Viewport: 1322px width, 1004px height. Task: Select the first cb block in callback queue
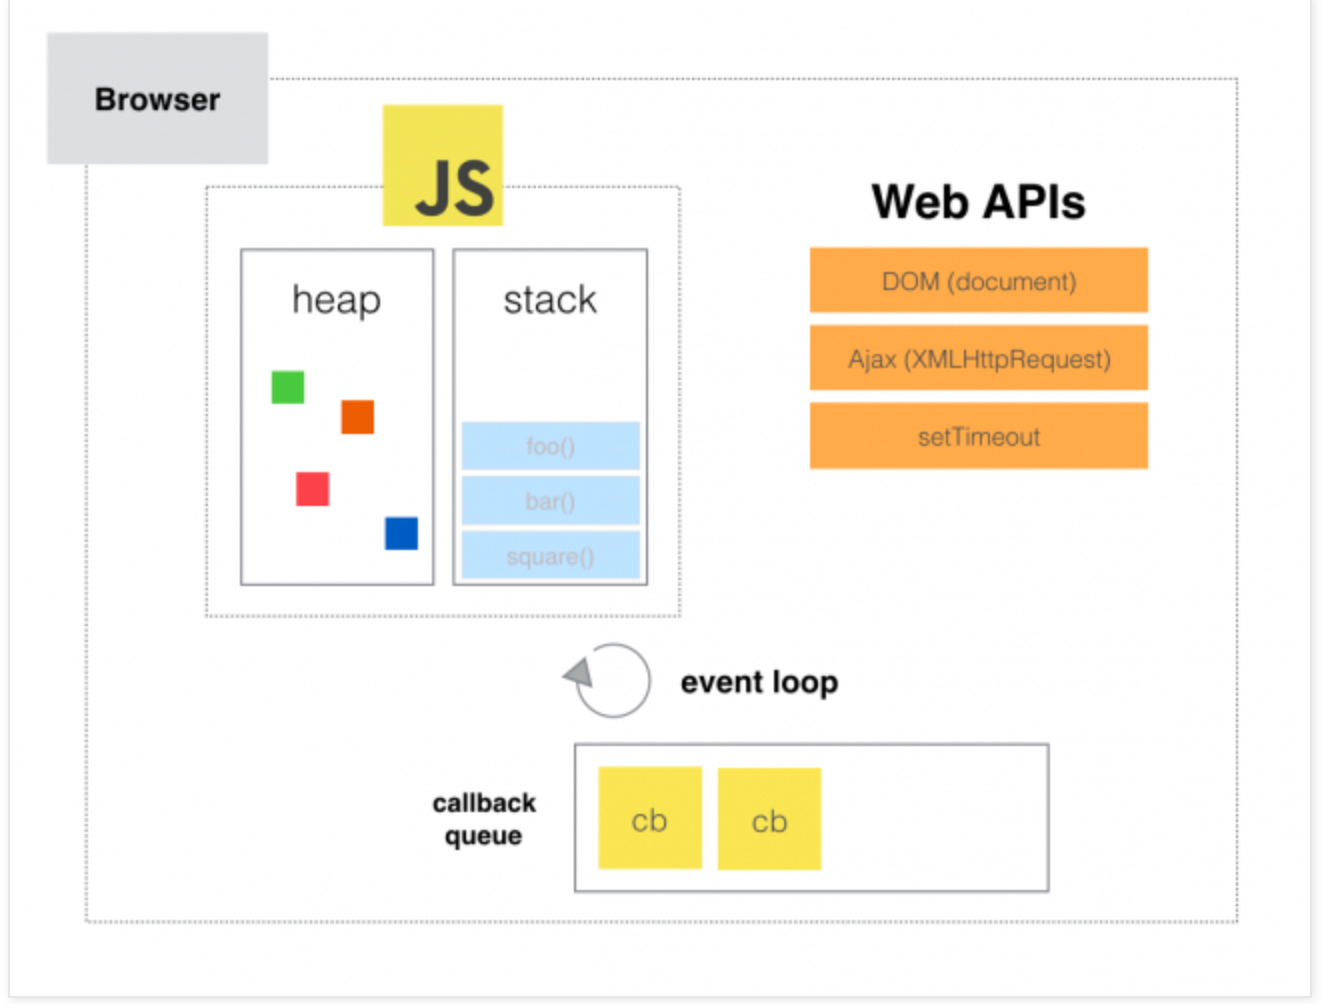[649, 819]
